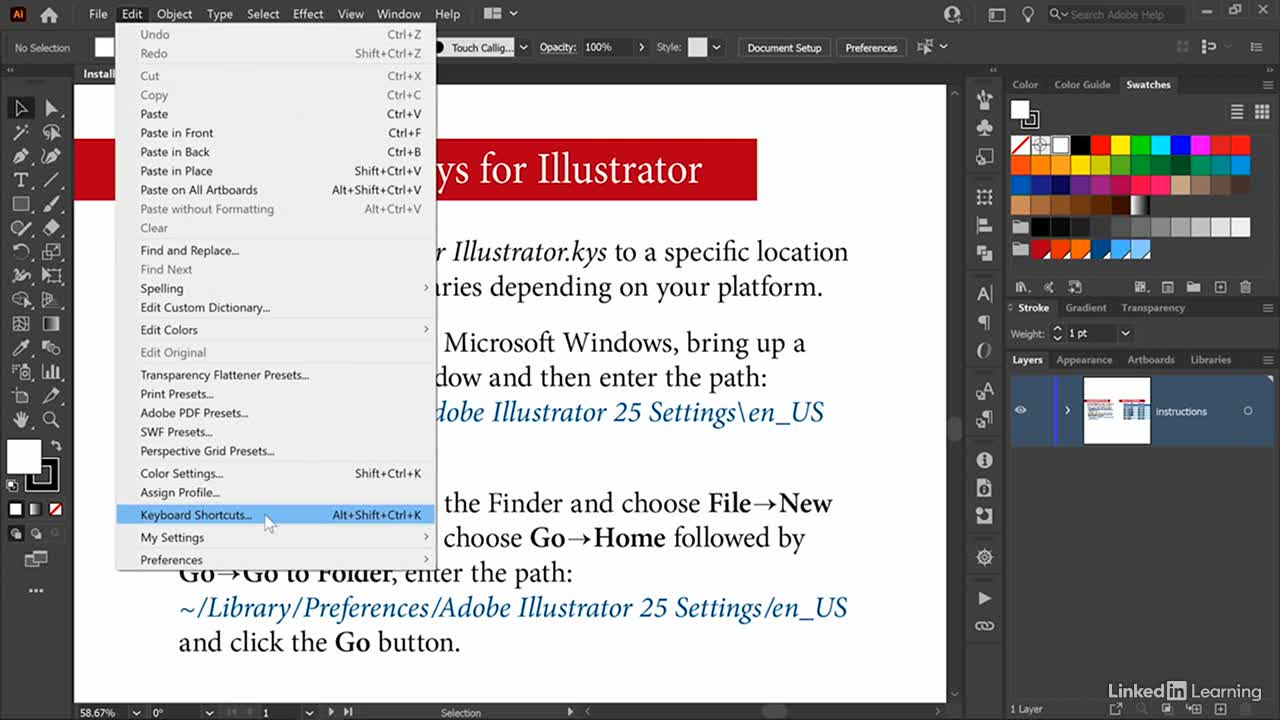1280x720 pixels.
Task: Select the Paintbrush tool
Action: [x=51, y=204]
